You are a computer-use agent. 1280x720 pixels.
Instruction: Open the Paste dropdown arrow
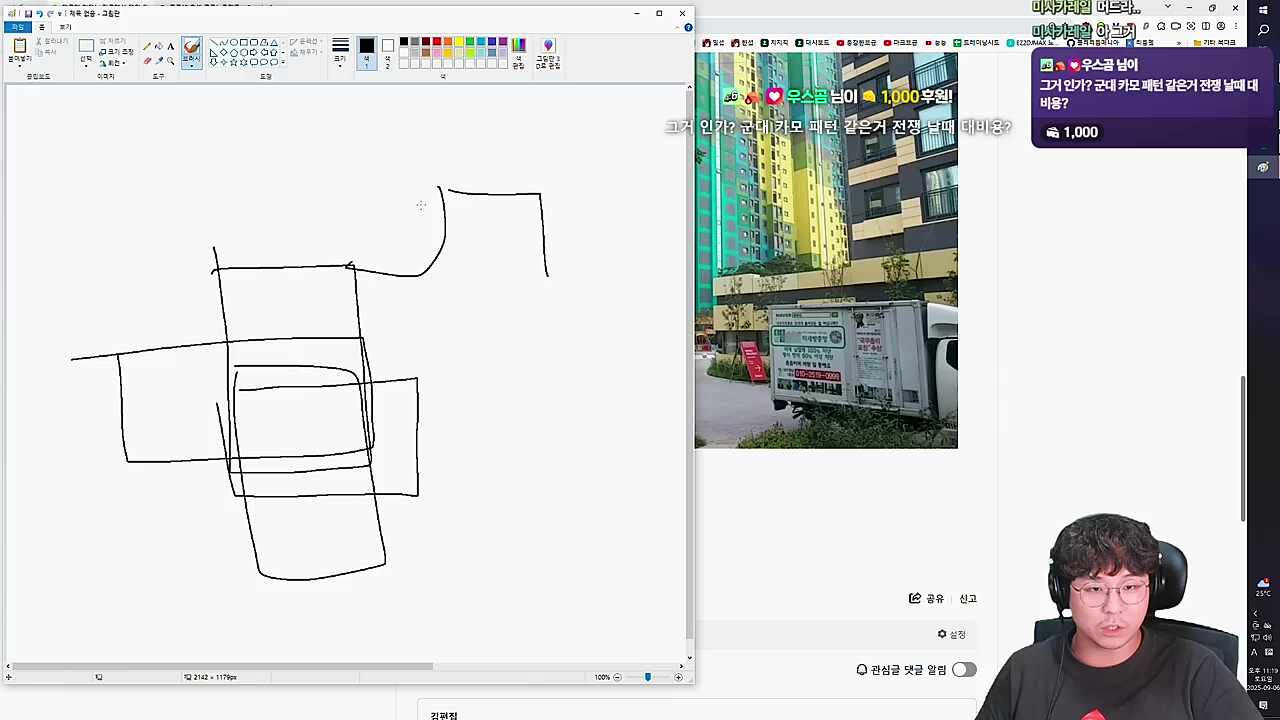pos(19,63)
